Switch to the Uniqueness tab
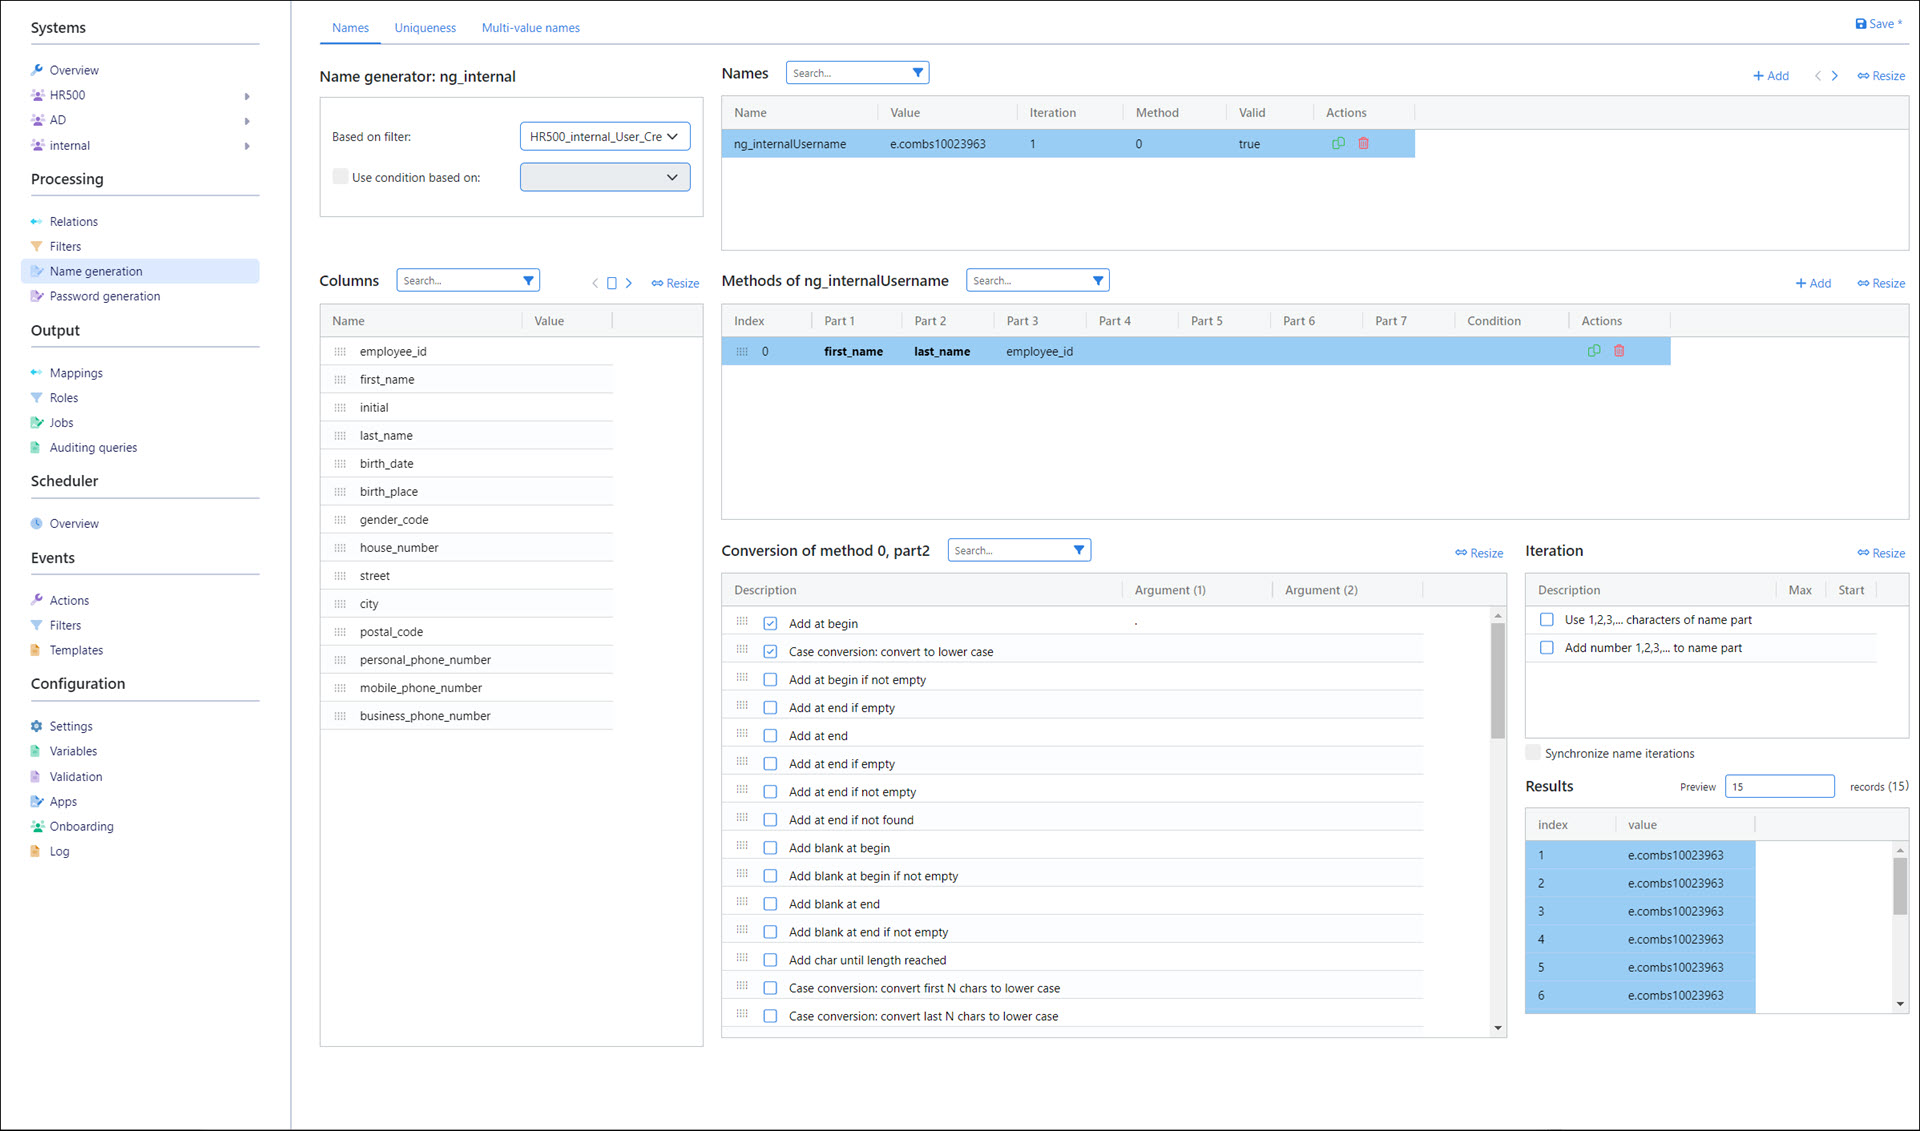The height and width of the screenshot is (1131, 1920). [425, 28]
